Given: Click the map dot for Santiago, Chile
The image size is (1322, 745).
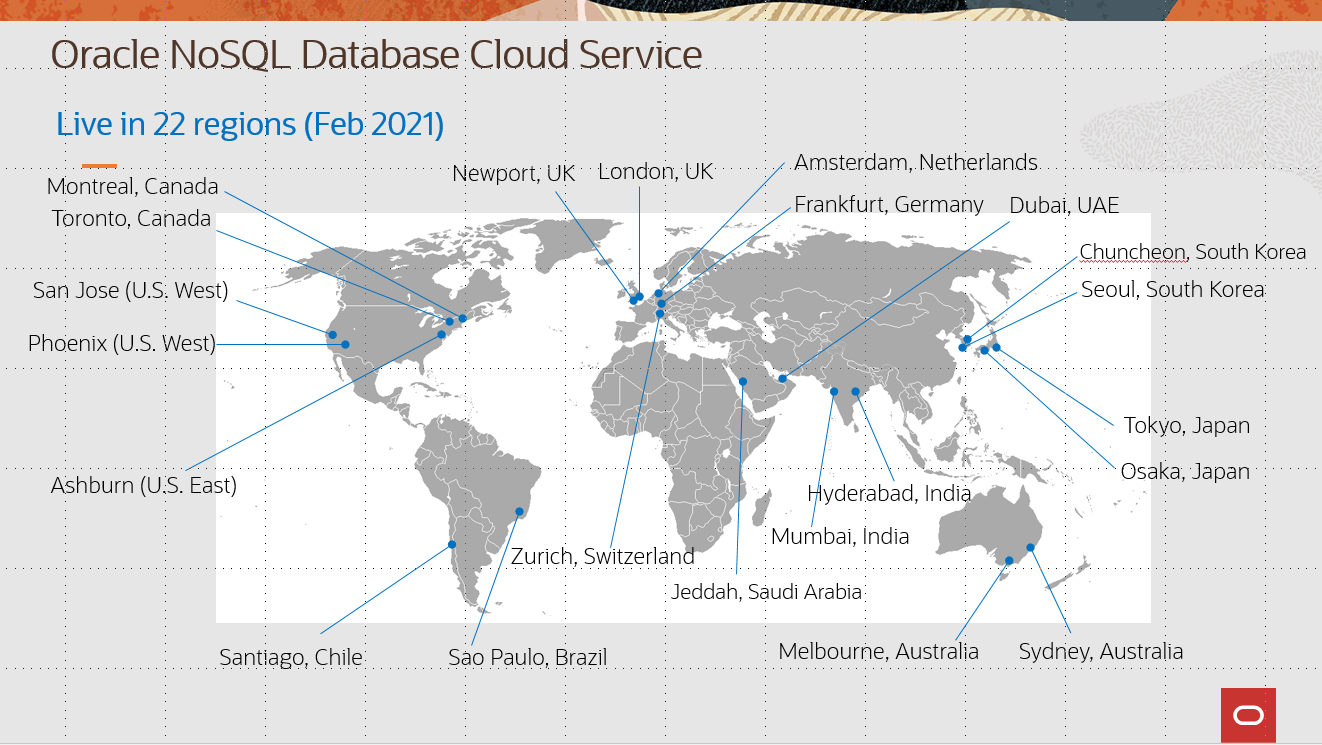Looking at the screenshot, I should pos(451,545).
